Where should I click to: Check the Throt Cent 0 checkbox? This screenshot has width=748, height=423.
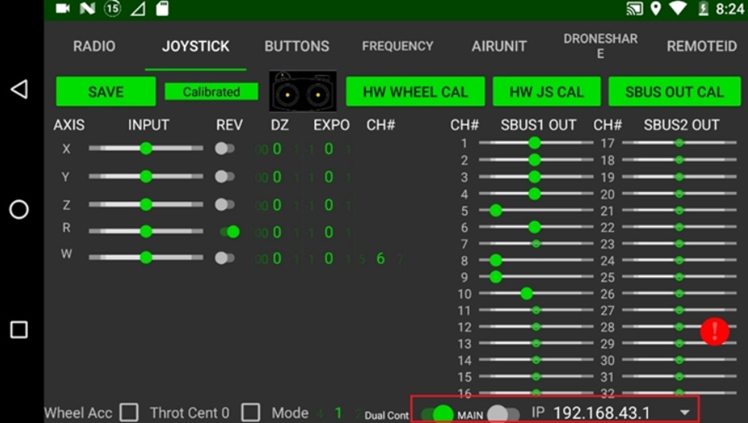click(x=251, y=412)
